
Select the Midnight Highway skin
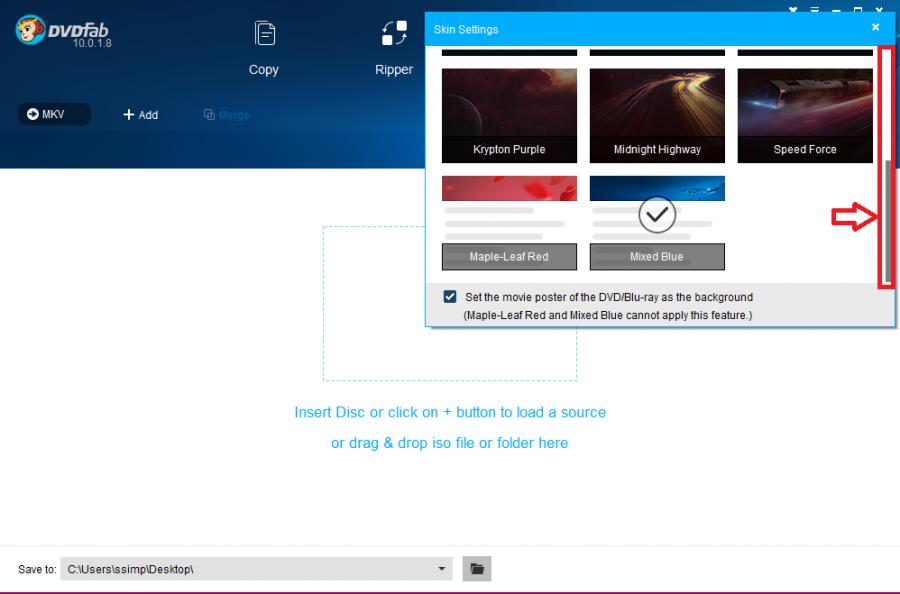pyautogui.click(x=657, y=115)
